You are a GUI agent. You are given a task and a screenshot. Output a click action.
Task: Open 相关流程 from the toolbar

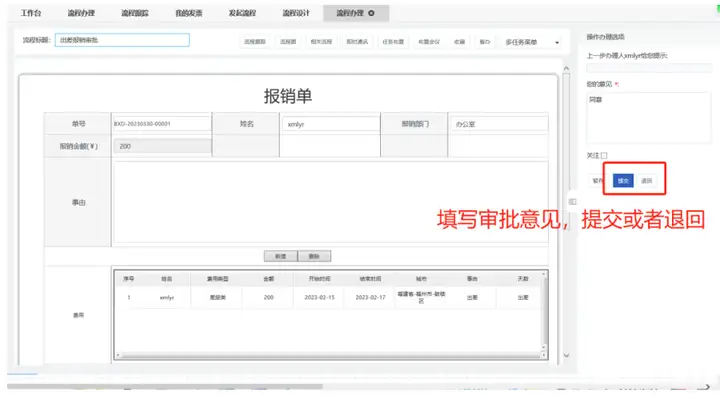pyautogui.click(x=321, y=42)
